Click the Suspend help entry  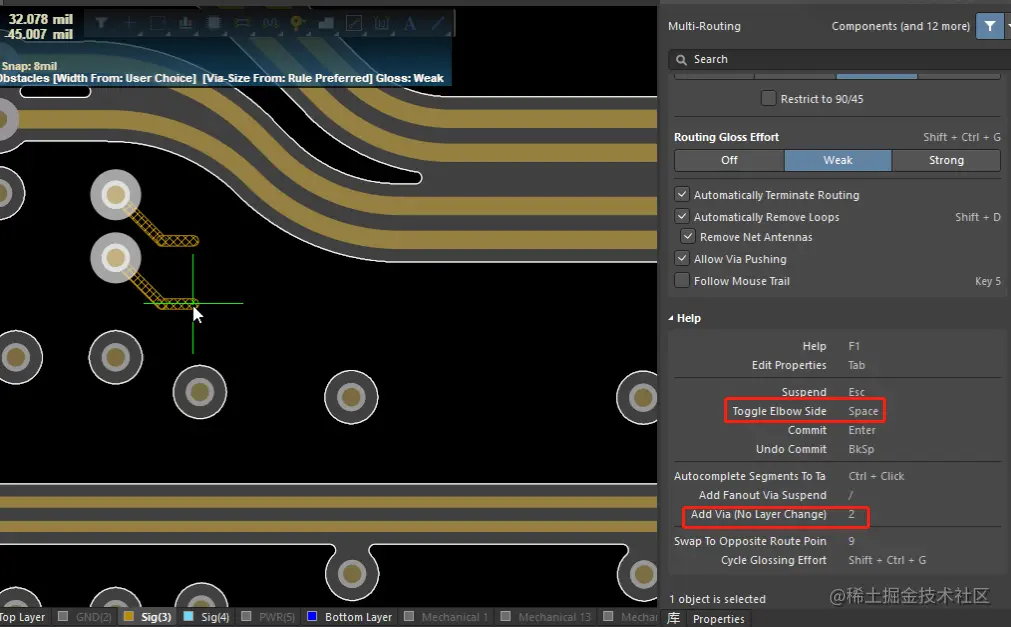coord(823,392)
